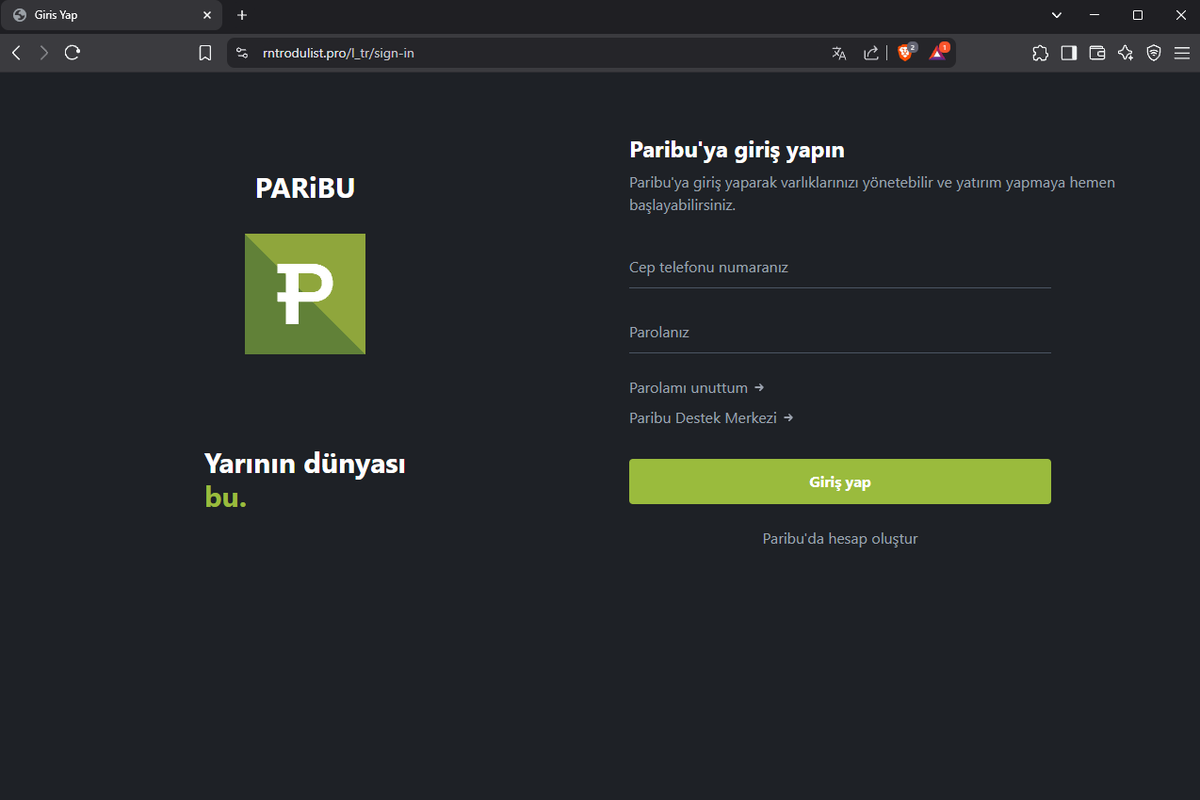Viewport: 1200px width, 800px height.
Task: Open a new browser tab
Action: [241, 15]
